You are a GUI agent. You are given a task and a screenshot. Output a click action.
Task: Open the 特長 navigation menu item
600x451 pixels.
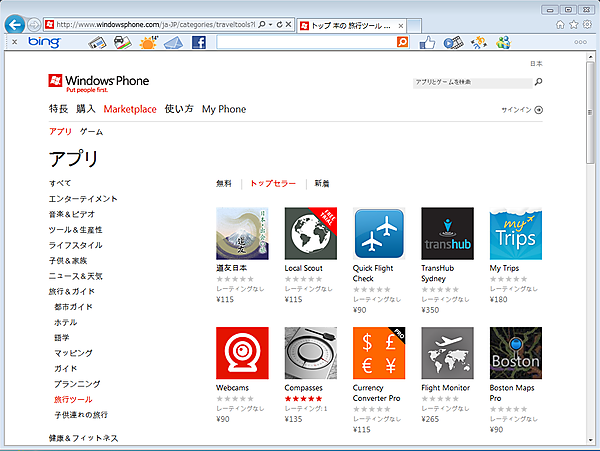pyautogui.click(x=58, y=109)
